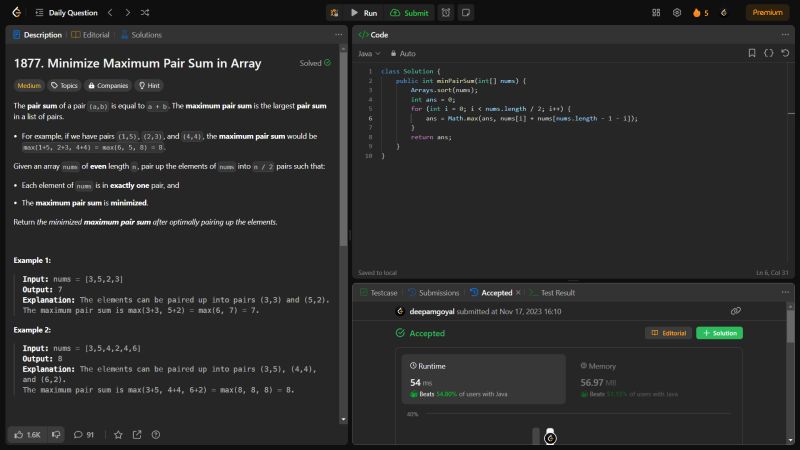
Task: Open the settings gear icon
Action: (677, 13)
